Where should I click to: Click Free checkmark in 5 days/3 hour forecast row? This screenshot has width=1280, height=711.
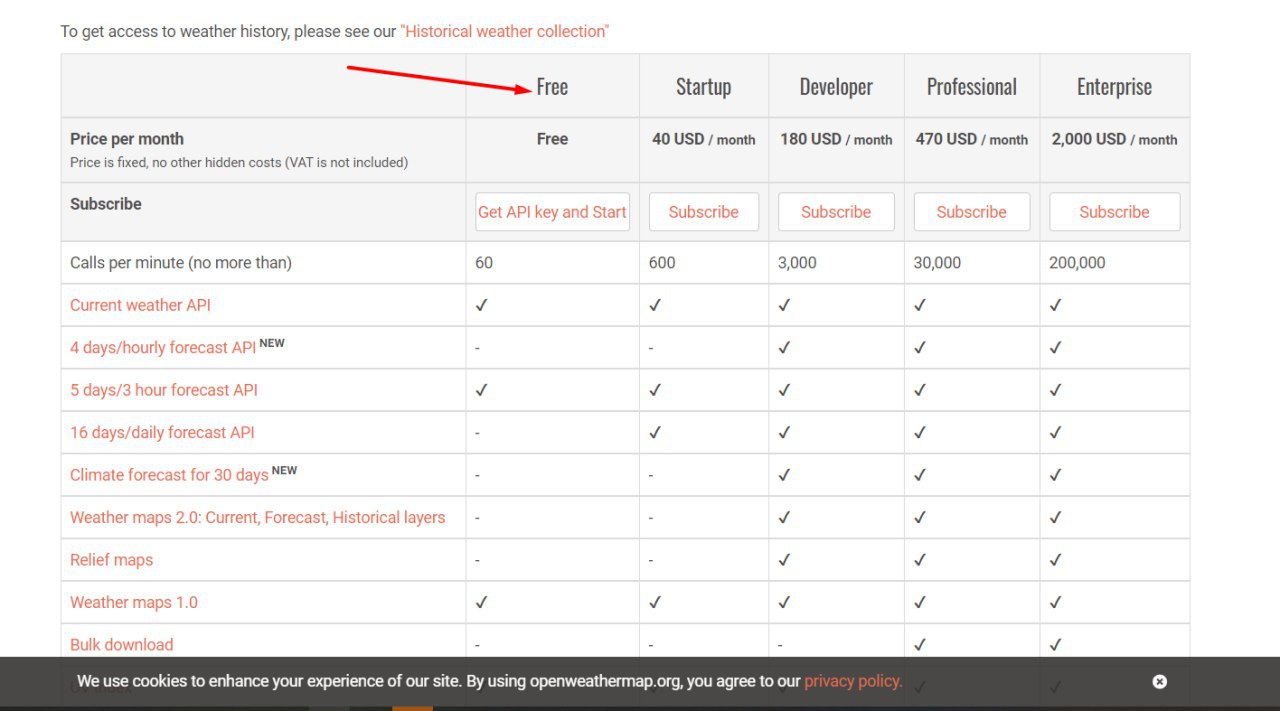click(x=482, y=390)
